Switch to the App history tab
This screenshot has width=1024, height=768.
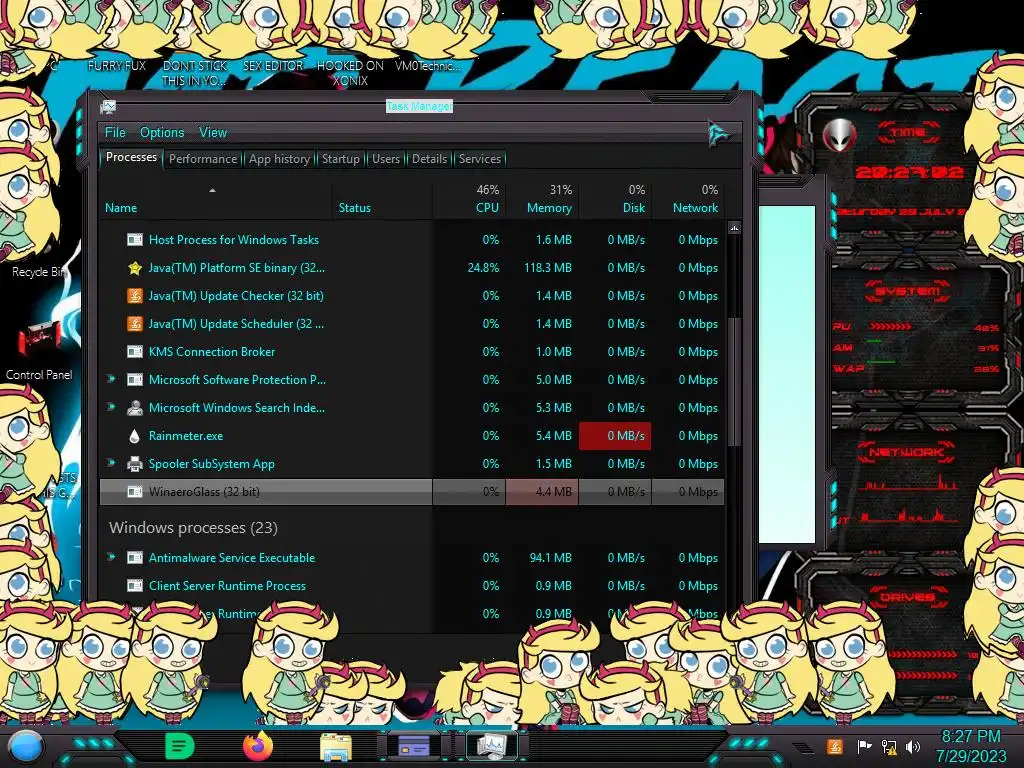tap(279, 159)
